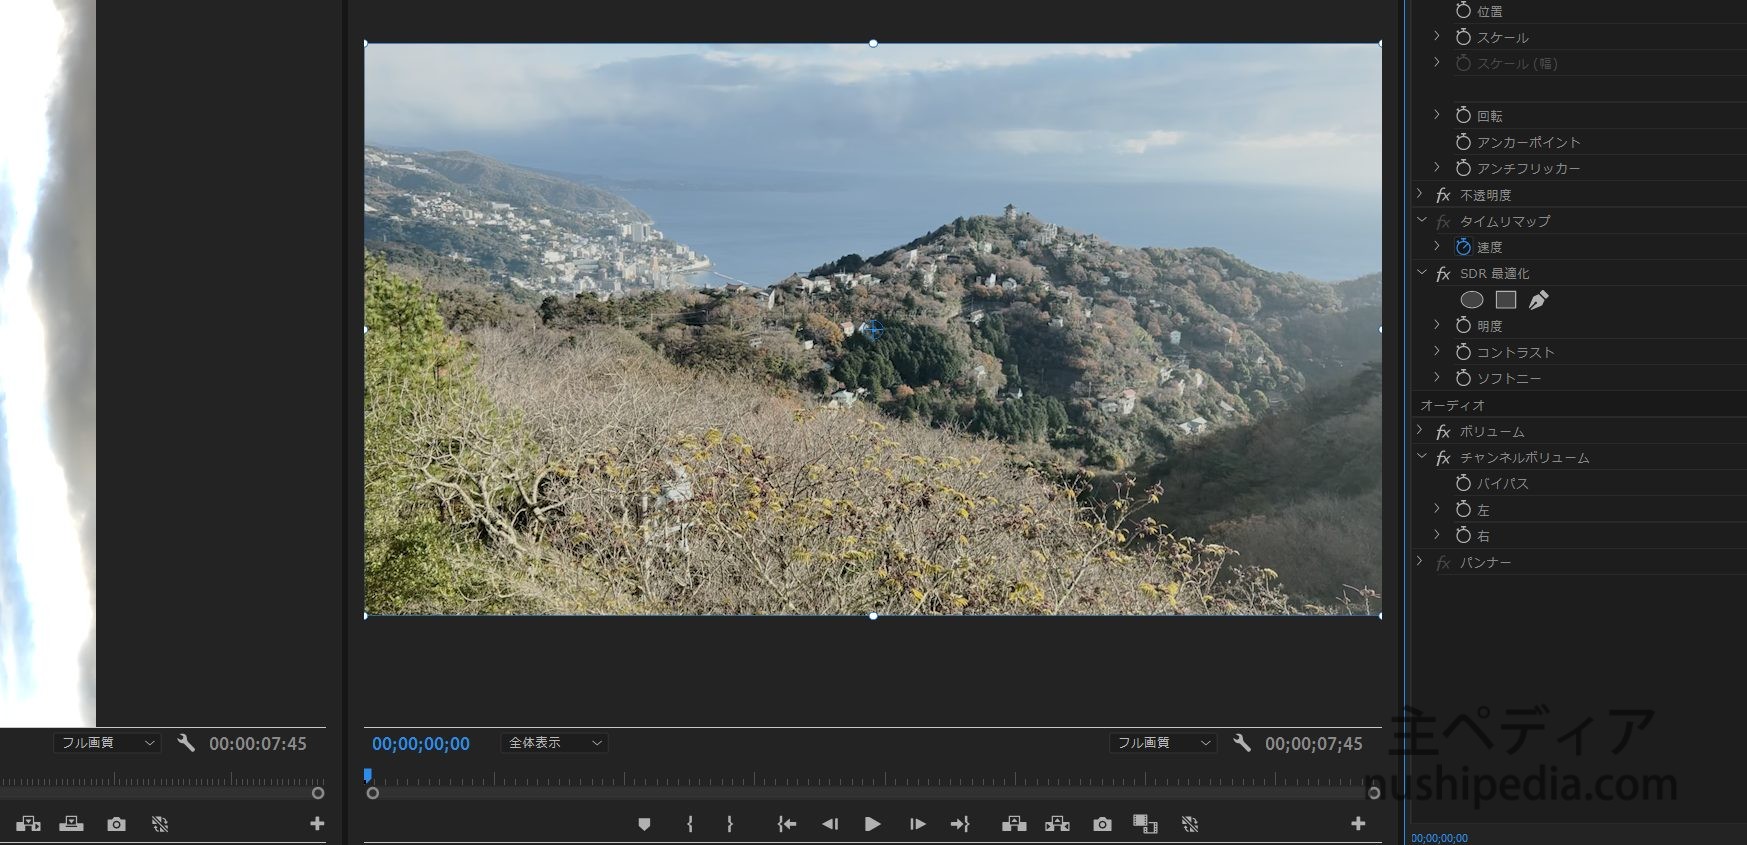Click the blue playhead on program ruler
This screenshot has height=845, width=1747.
click(368, 775)
